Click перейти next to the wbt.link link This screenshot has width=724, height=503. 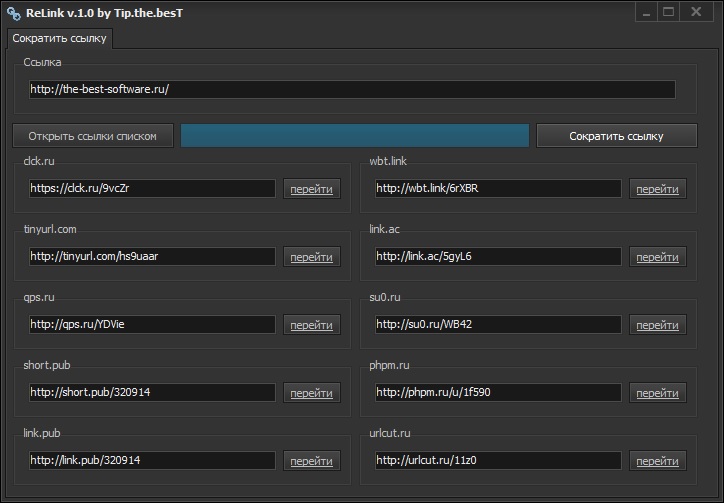pyautogui.click(x=657, y=189)
